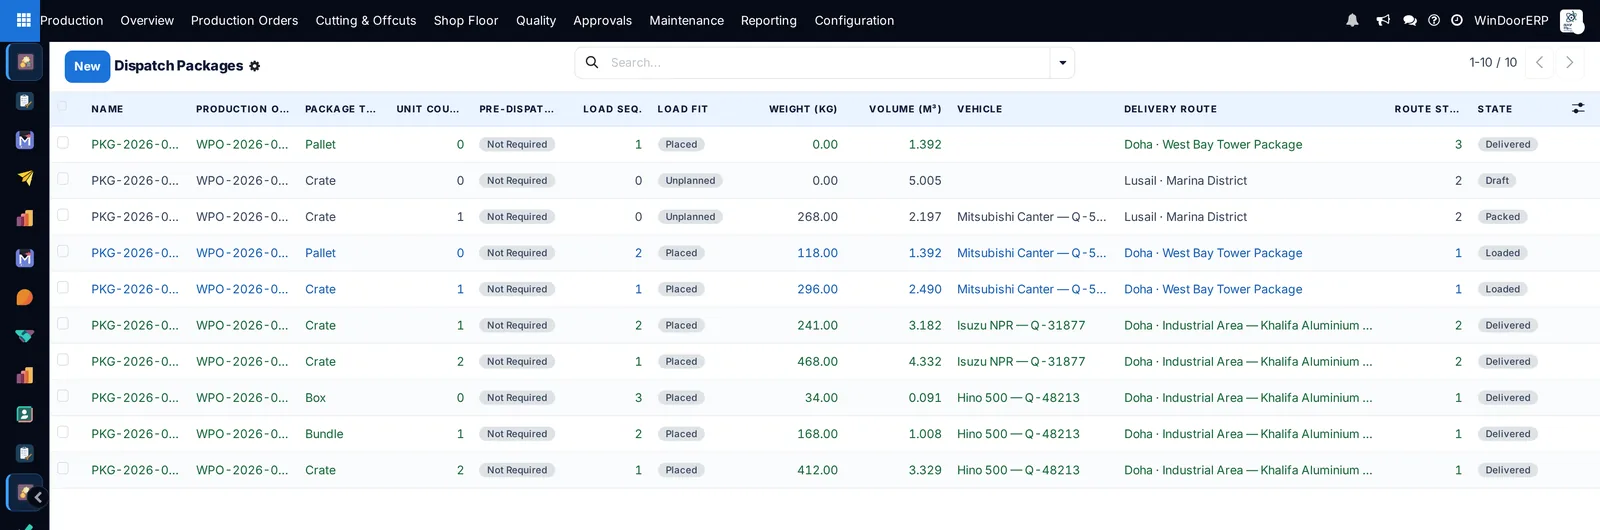The image size is (1600, 530).
Task: Open the WinDoorERP user menu
Action: (x=1511, y=20)
